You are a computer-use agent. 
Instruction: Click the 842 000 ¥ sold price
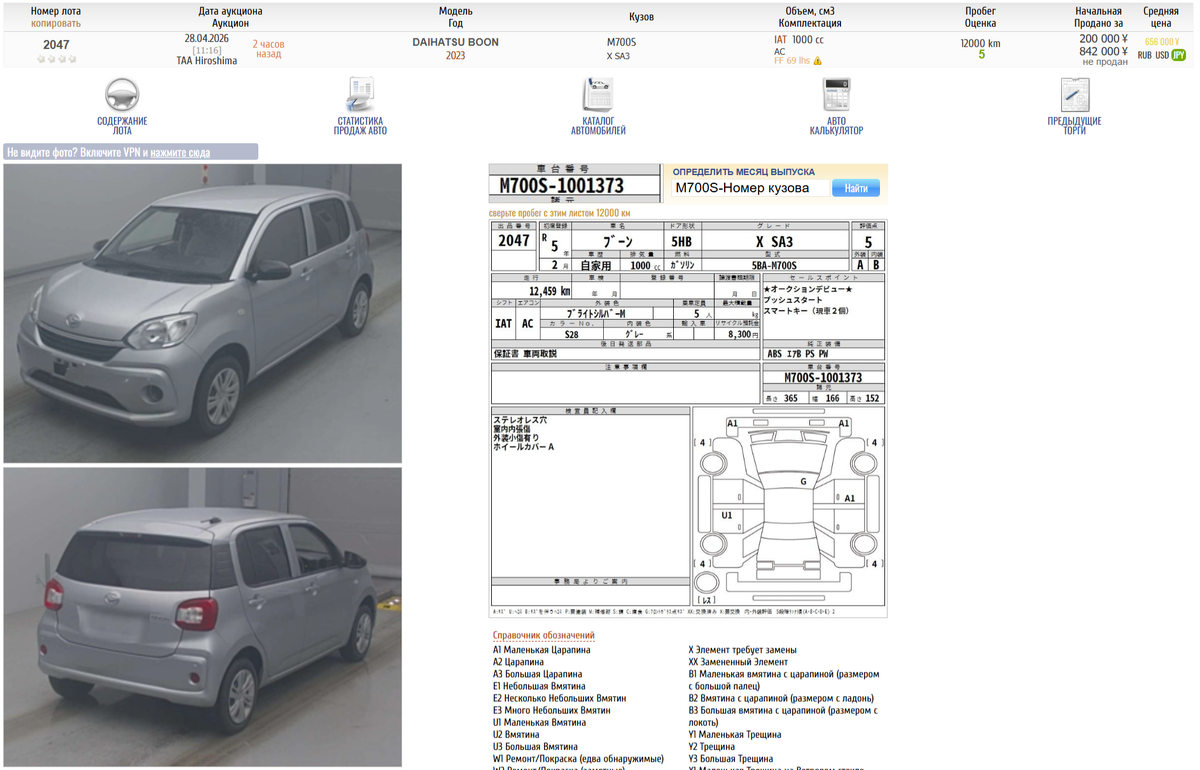(x=1103, y=51)
